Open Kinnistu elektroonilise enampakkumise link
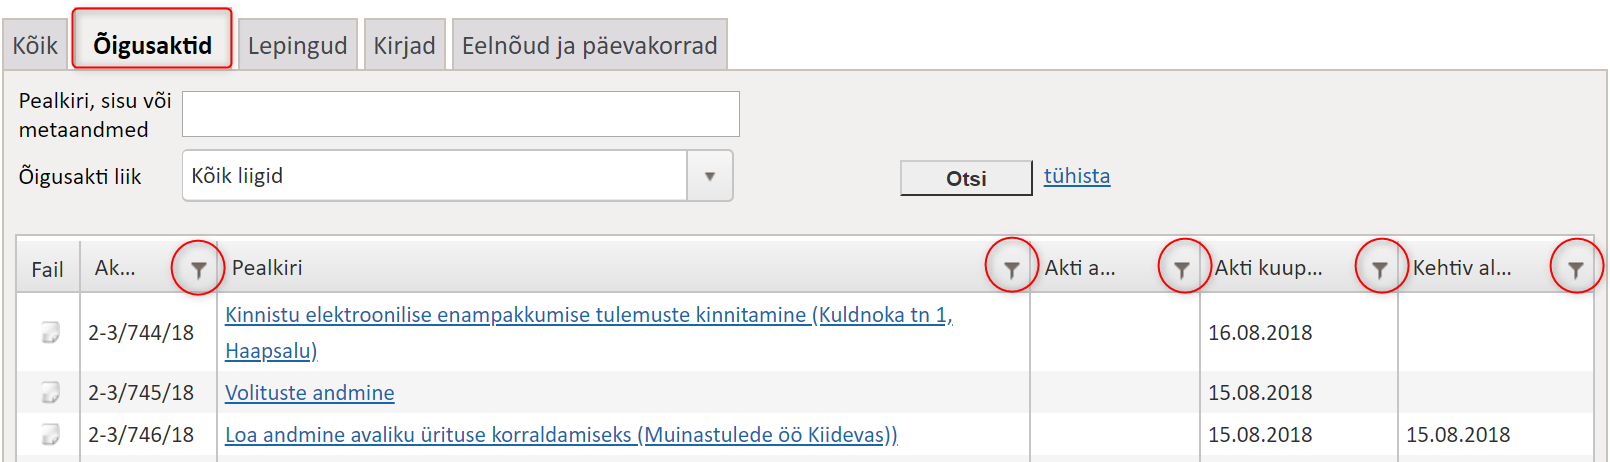This screenshot has width=1610, height=462. [x=589, y=332]
